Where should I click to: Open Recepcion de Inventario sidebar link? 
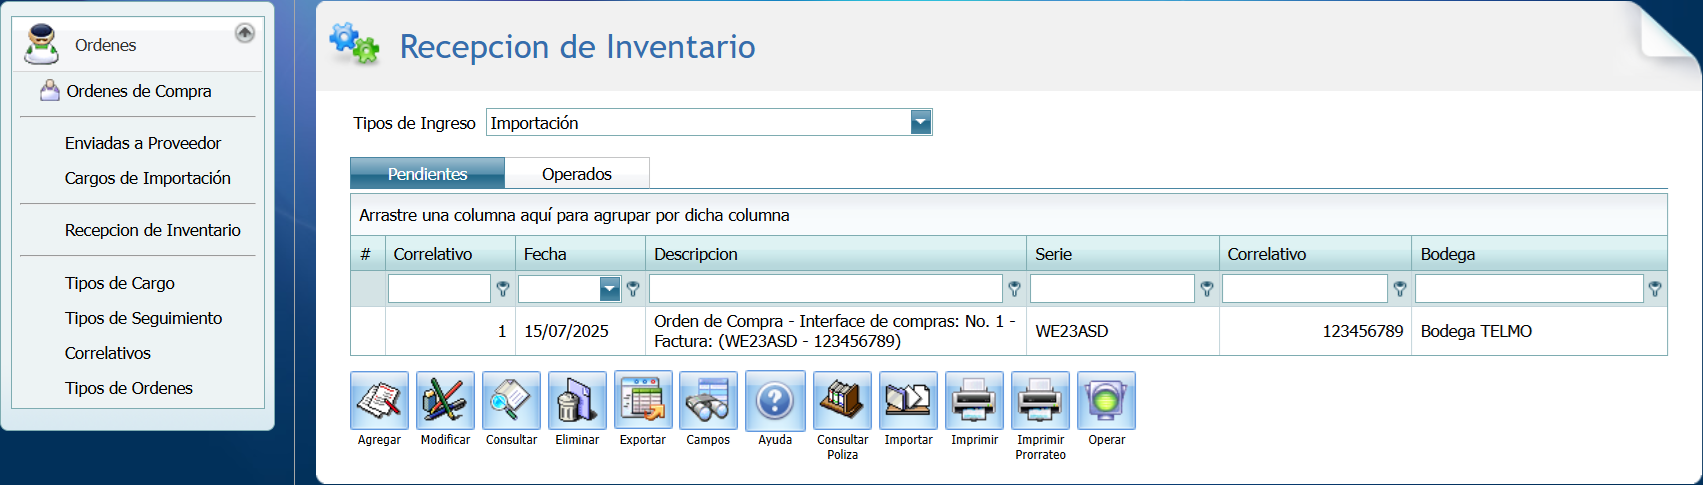click(153, 230)
